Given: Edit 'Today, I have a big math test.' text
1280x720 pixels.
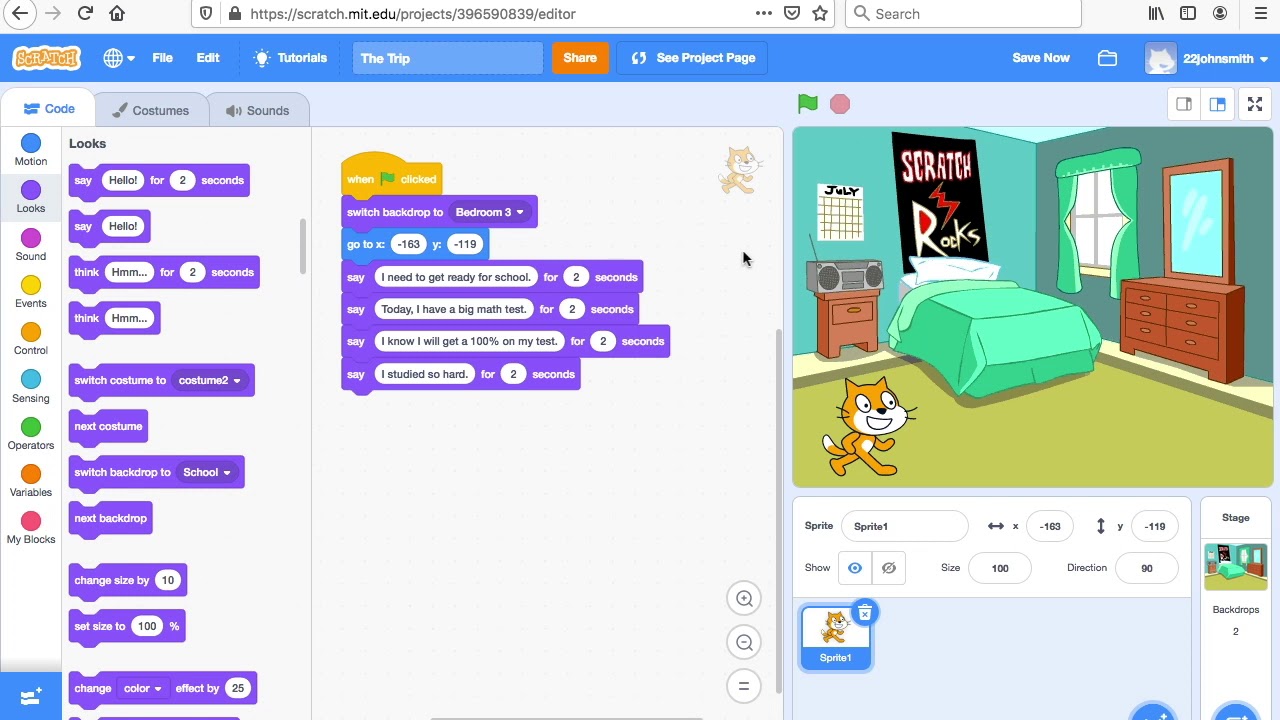Looking at the screenshot, I should click(x=453, y=309).
